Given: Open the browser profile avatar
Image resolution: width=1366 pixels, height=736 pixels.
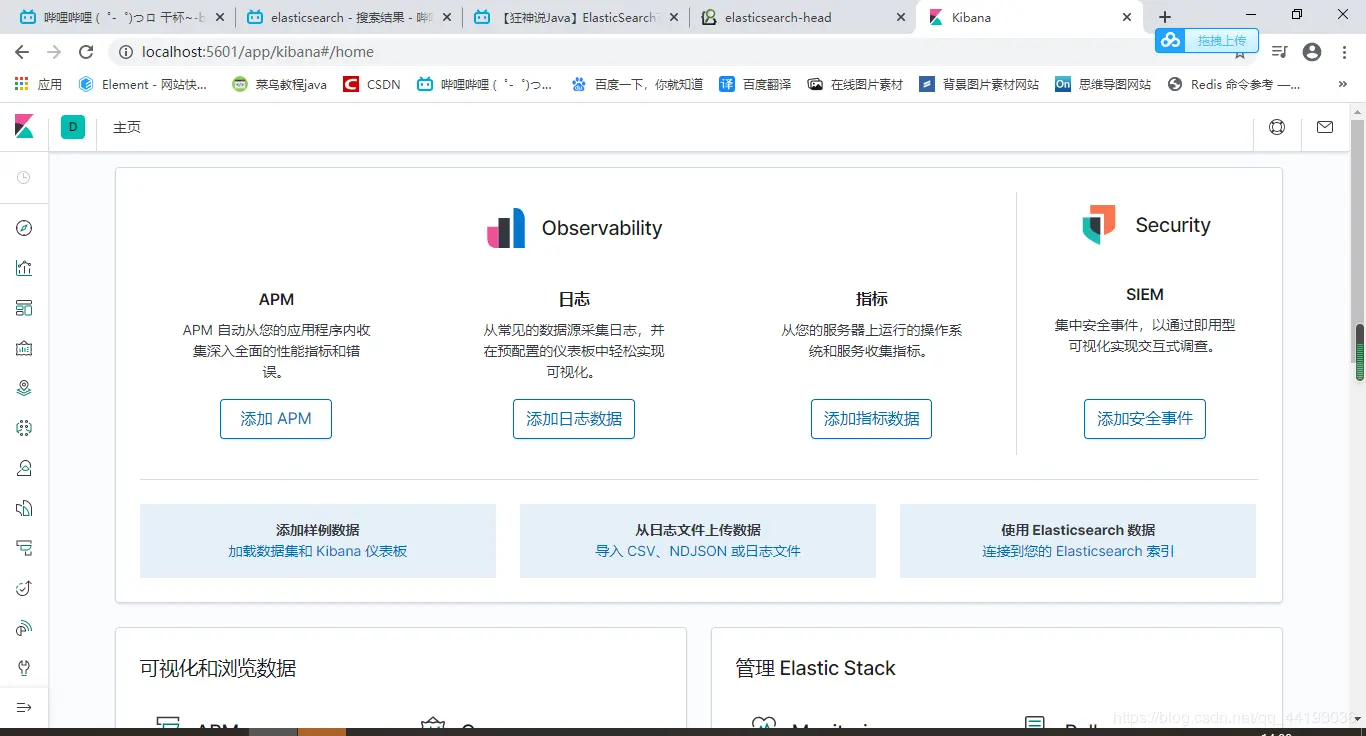Looking at the screenshot, I should [x=1312, y=52].
